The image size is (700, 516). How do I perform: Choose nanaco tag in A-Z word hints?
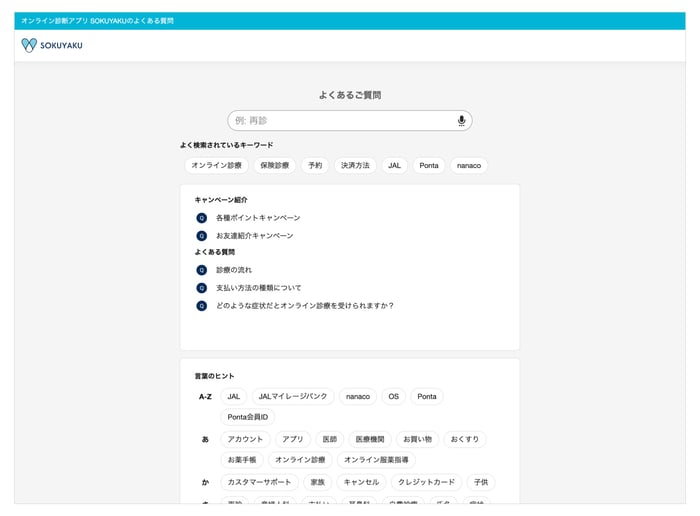(x=358, y=396)
